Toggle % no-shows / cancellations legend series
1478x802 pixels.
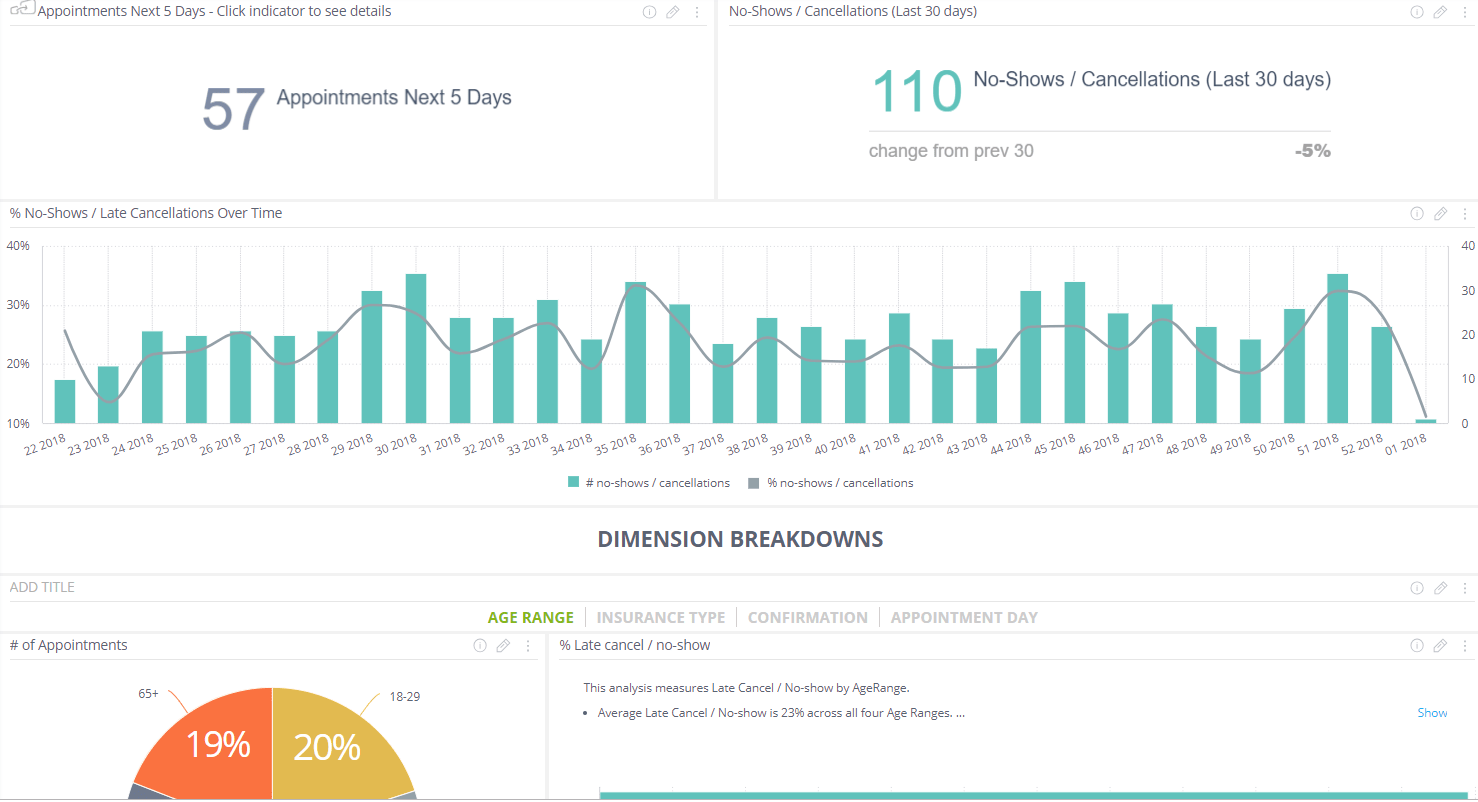coord(830,483)
